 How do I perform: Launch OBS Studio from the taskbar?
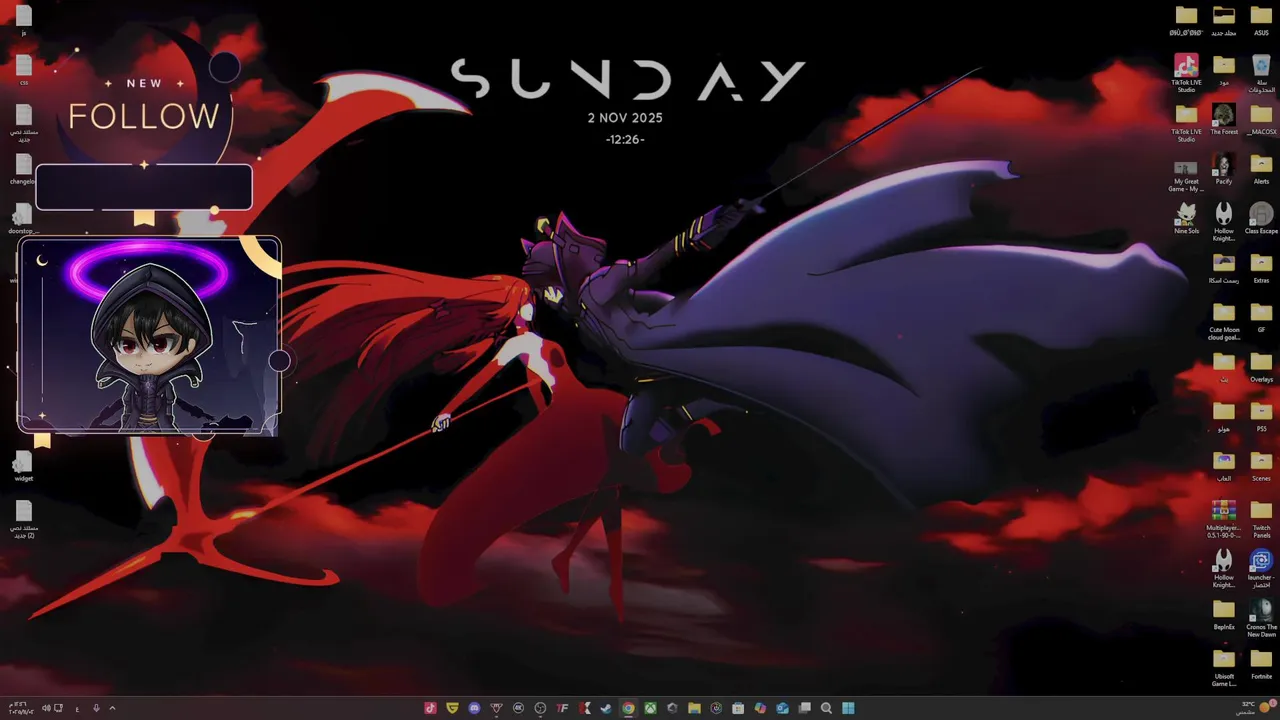pos(540,708)
